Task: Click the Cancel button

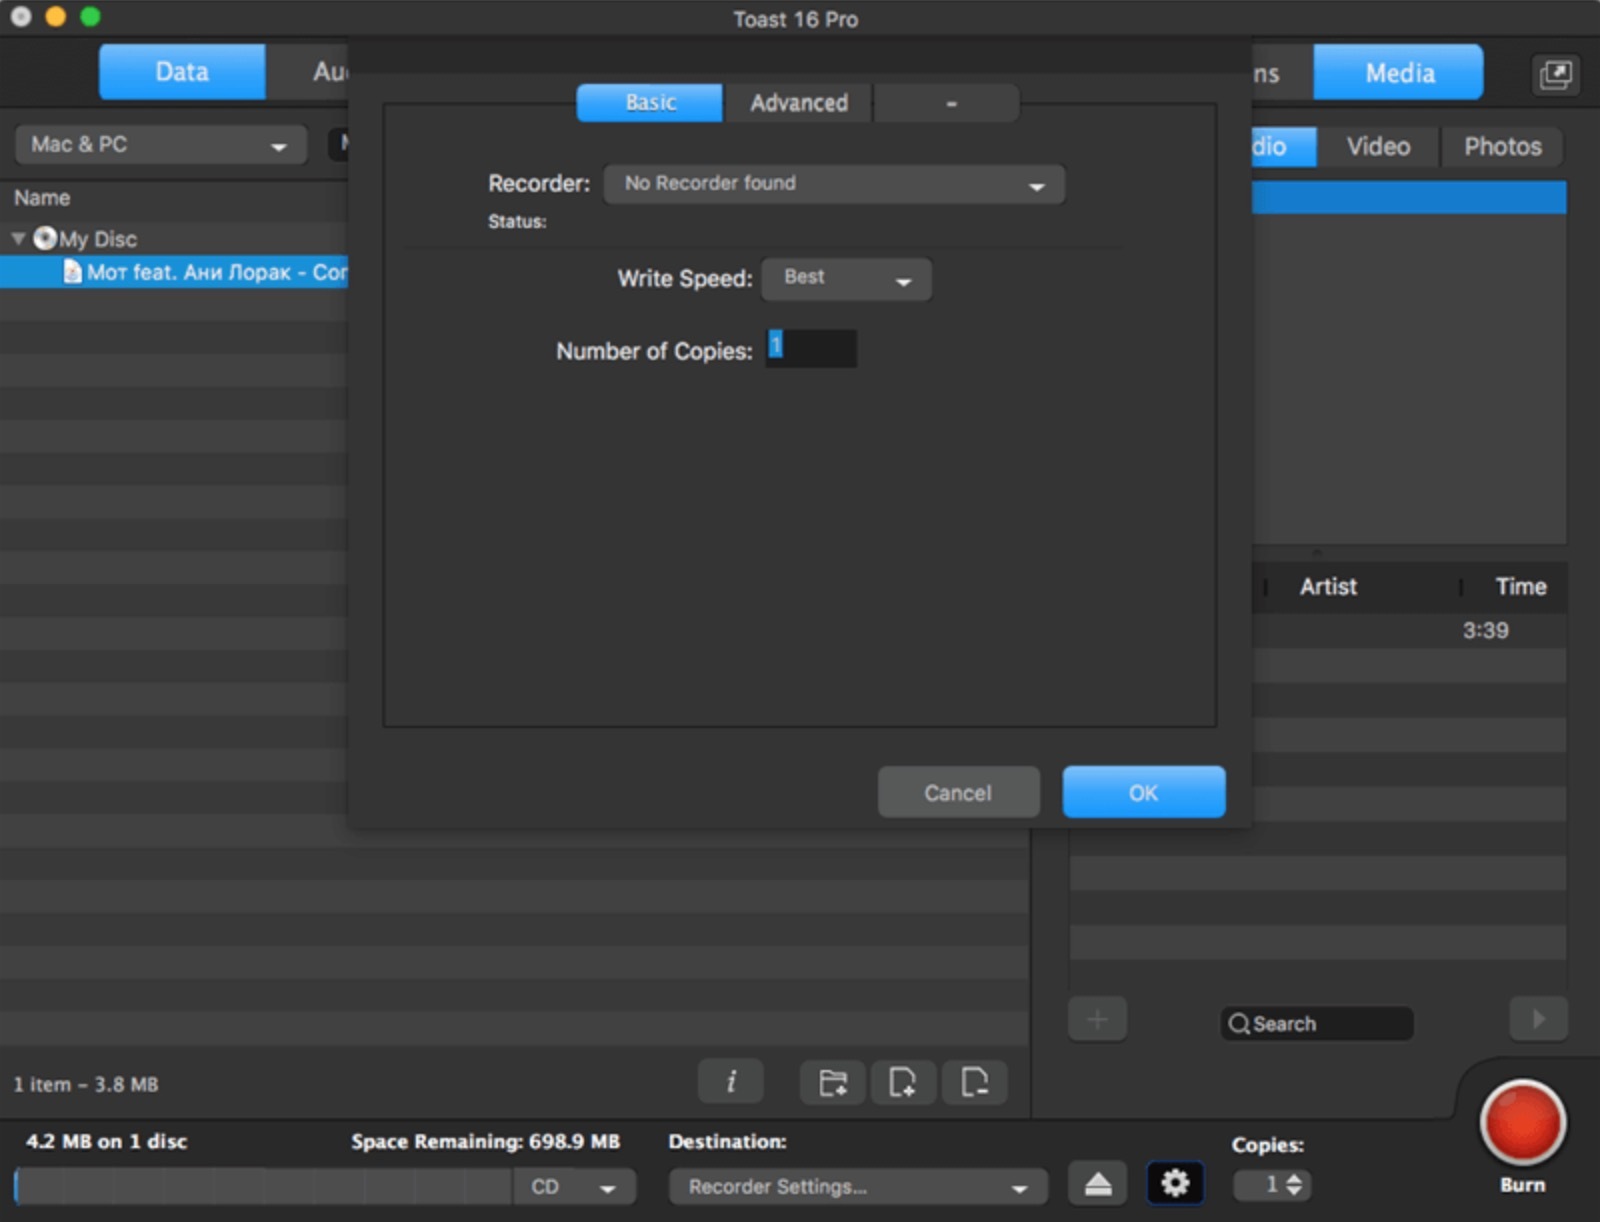Action: click(x=958, y=793)
